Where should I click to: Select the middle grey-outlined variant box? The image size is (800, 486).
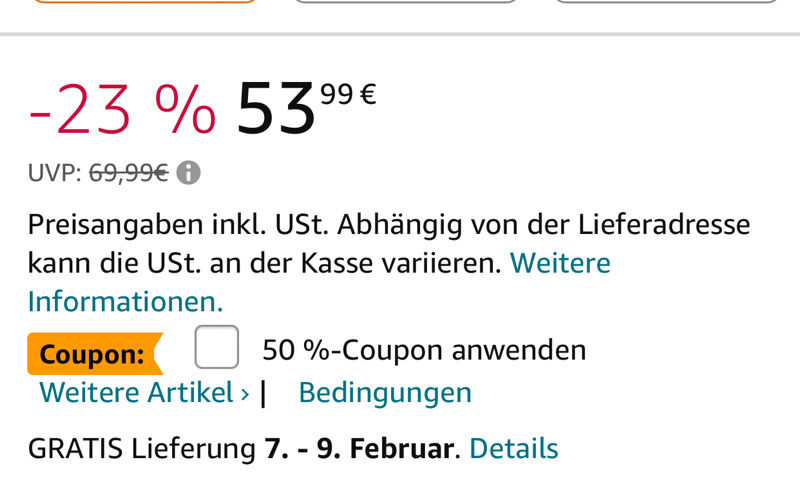[406, 1]
